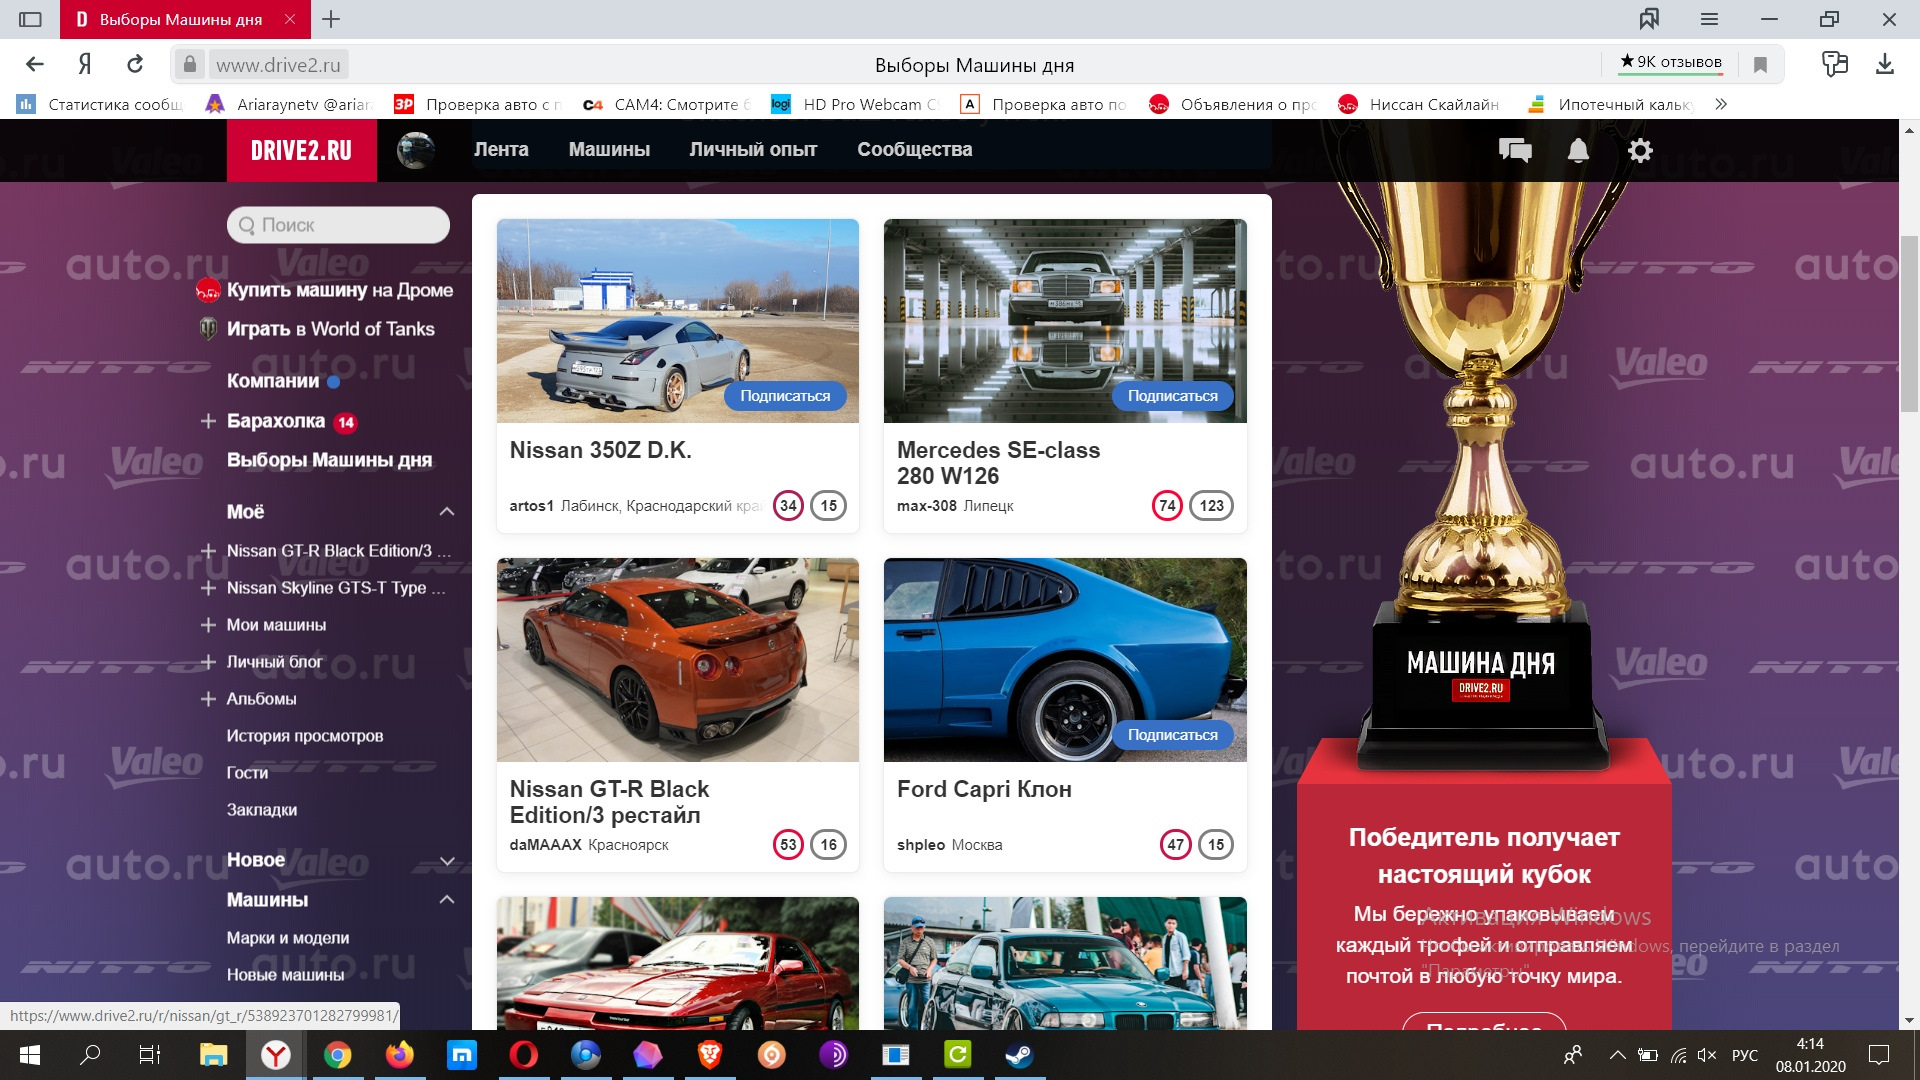
Task: Open the 'Компании' sidebar link
Action: [x=273, y=381]
